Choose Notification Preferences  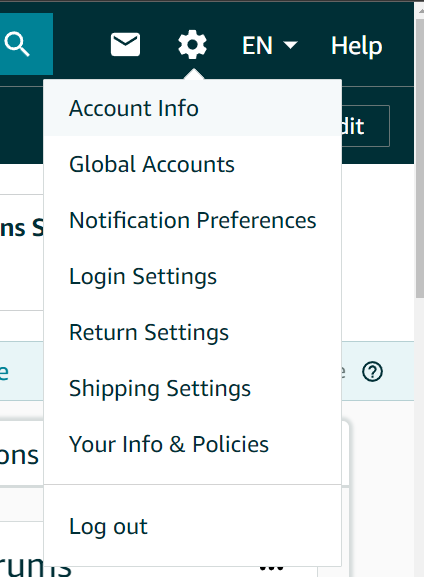(x=192, y=220)
